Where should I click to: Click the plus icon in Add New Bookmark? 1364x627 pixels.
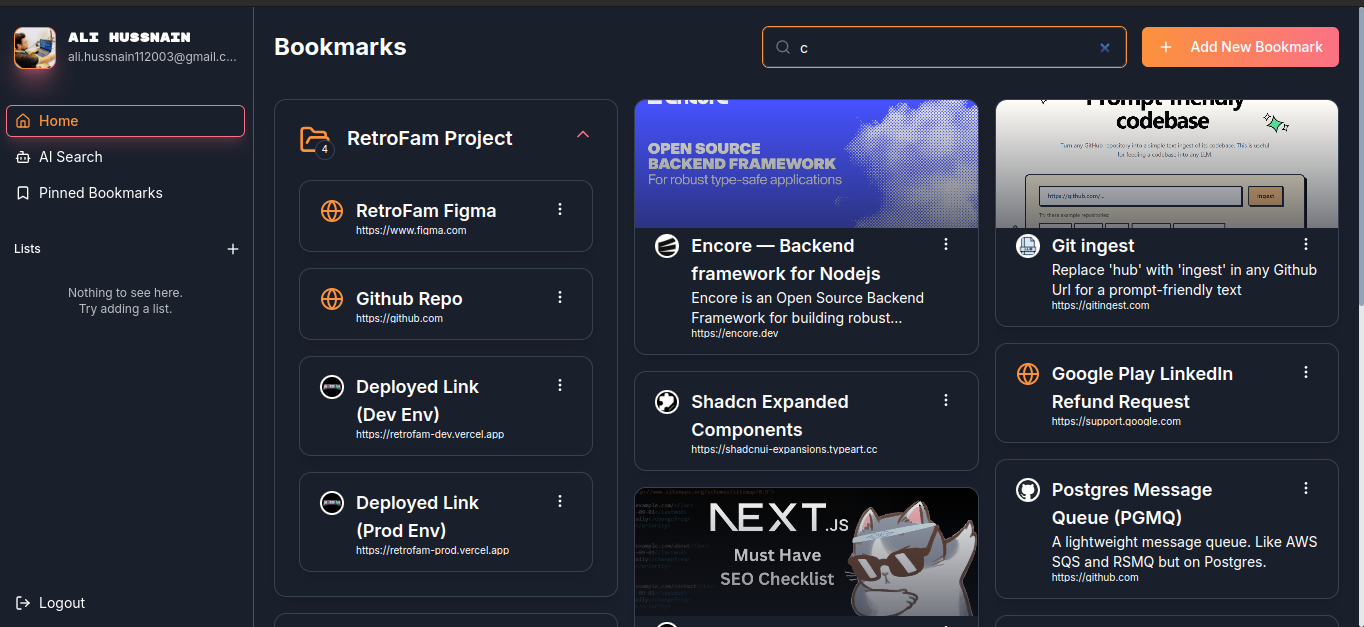coord(1165,47)
